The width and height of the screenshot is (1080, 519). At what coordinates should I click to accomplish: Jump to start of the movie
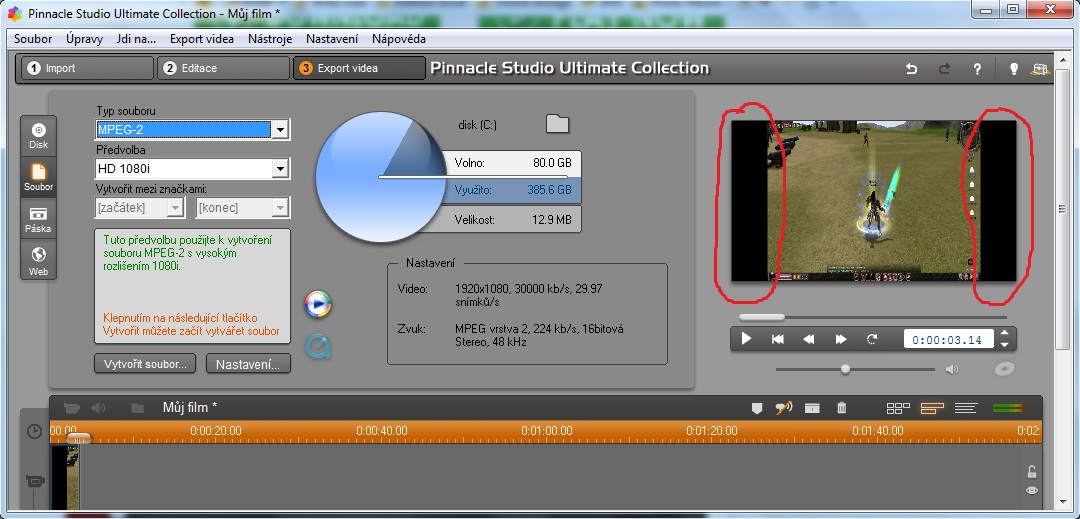click(x=778, y=339)
